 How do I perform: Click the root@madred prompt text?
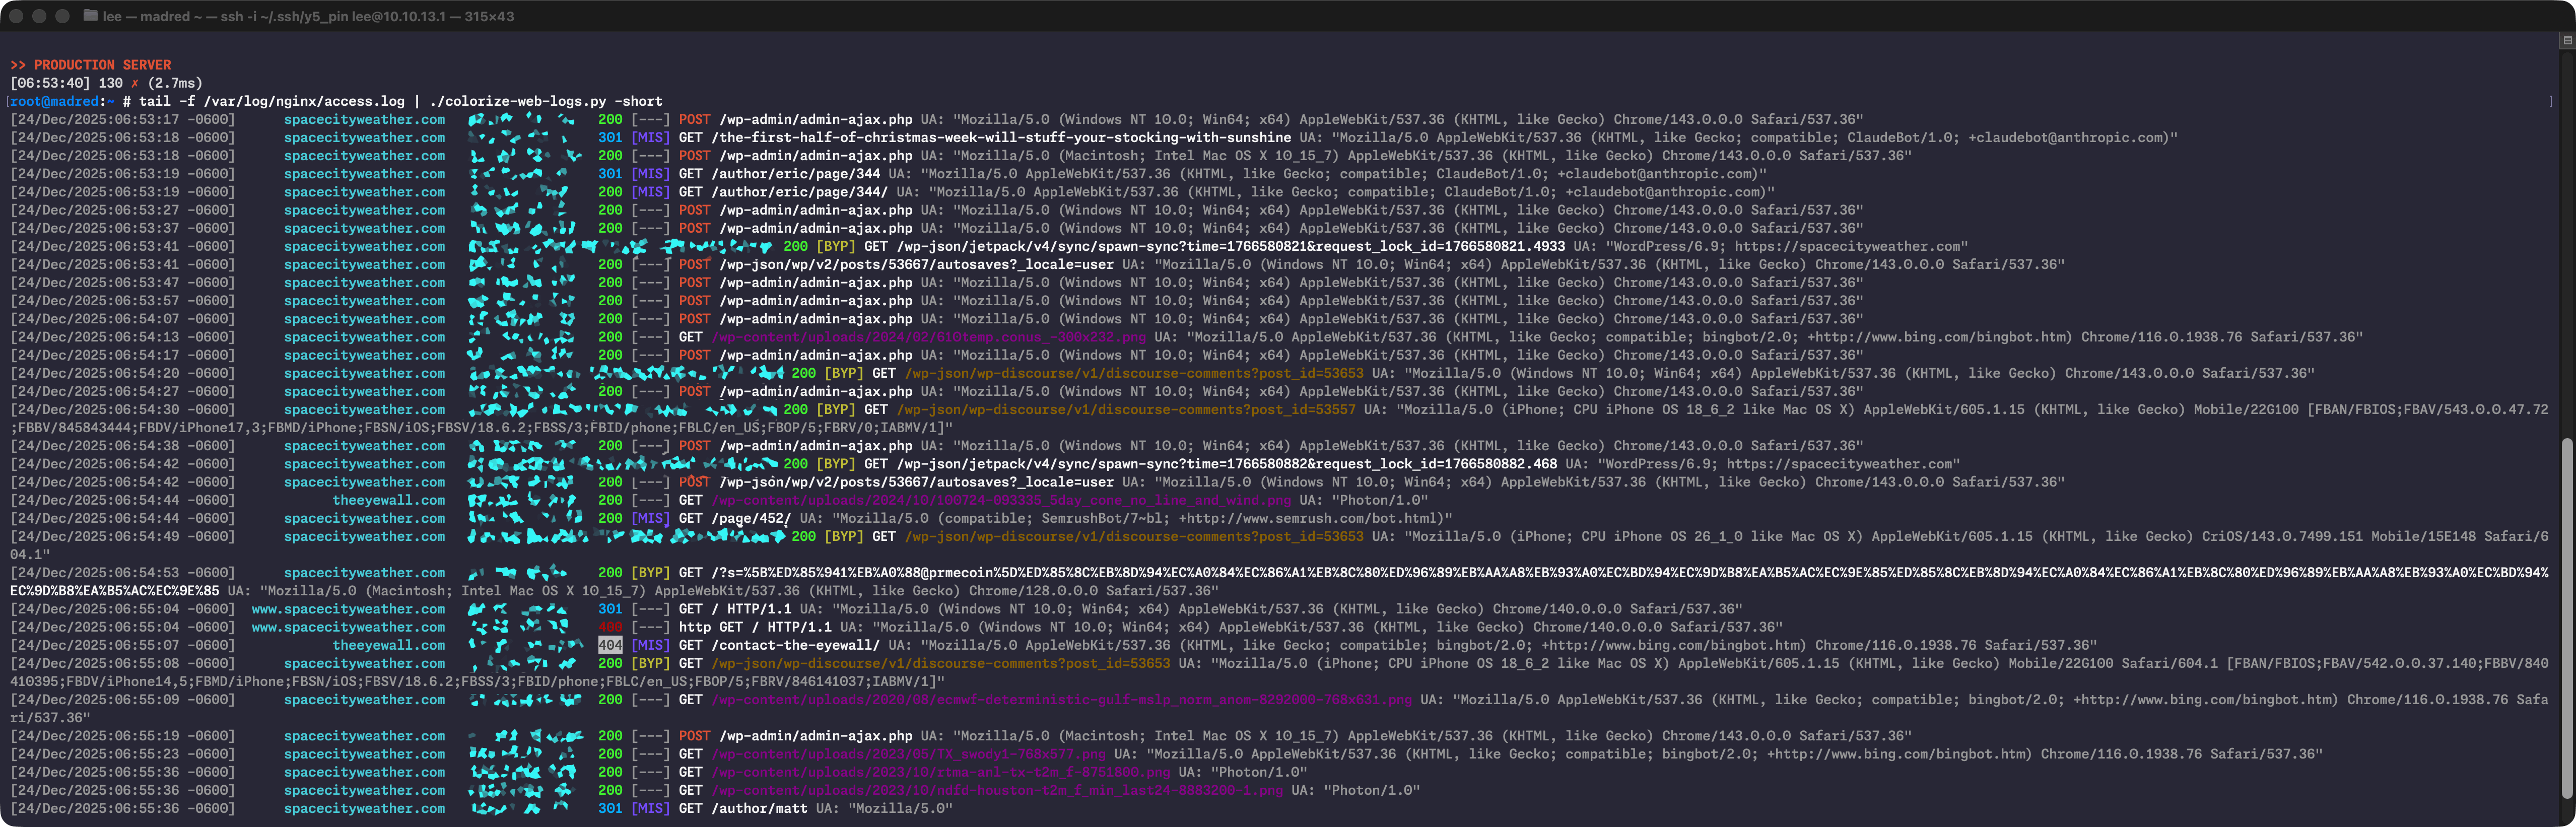click(55, 101)
